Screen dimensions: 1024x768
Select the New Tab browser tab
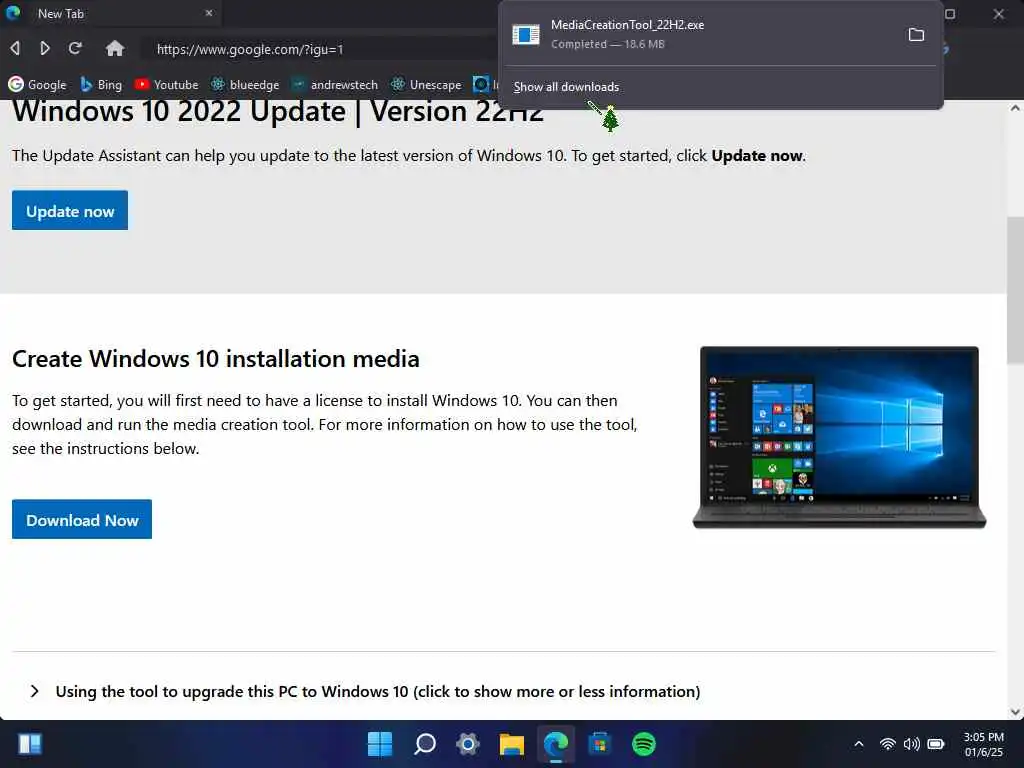pos(110,13)
